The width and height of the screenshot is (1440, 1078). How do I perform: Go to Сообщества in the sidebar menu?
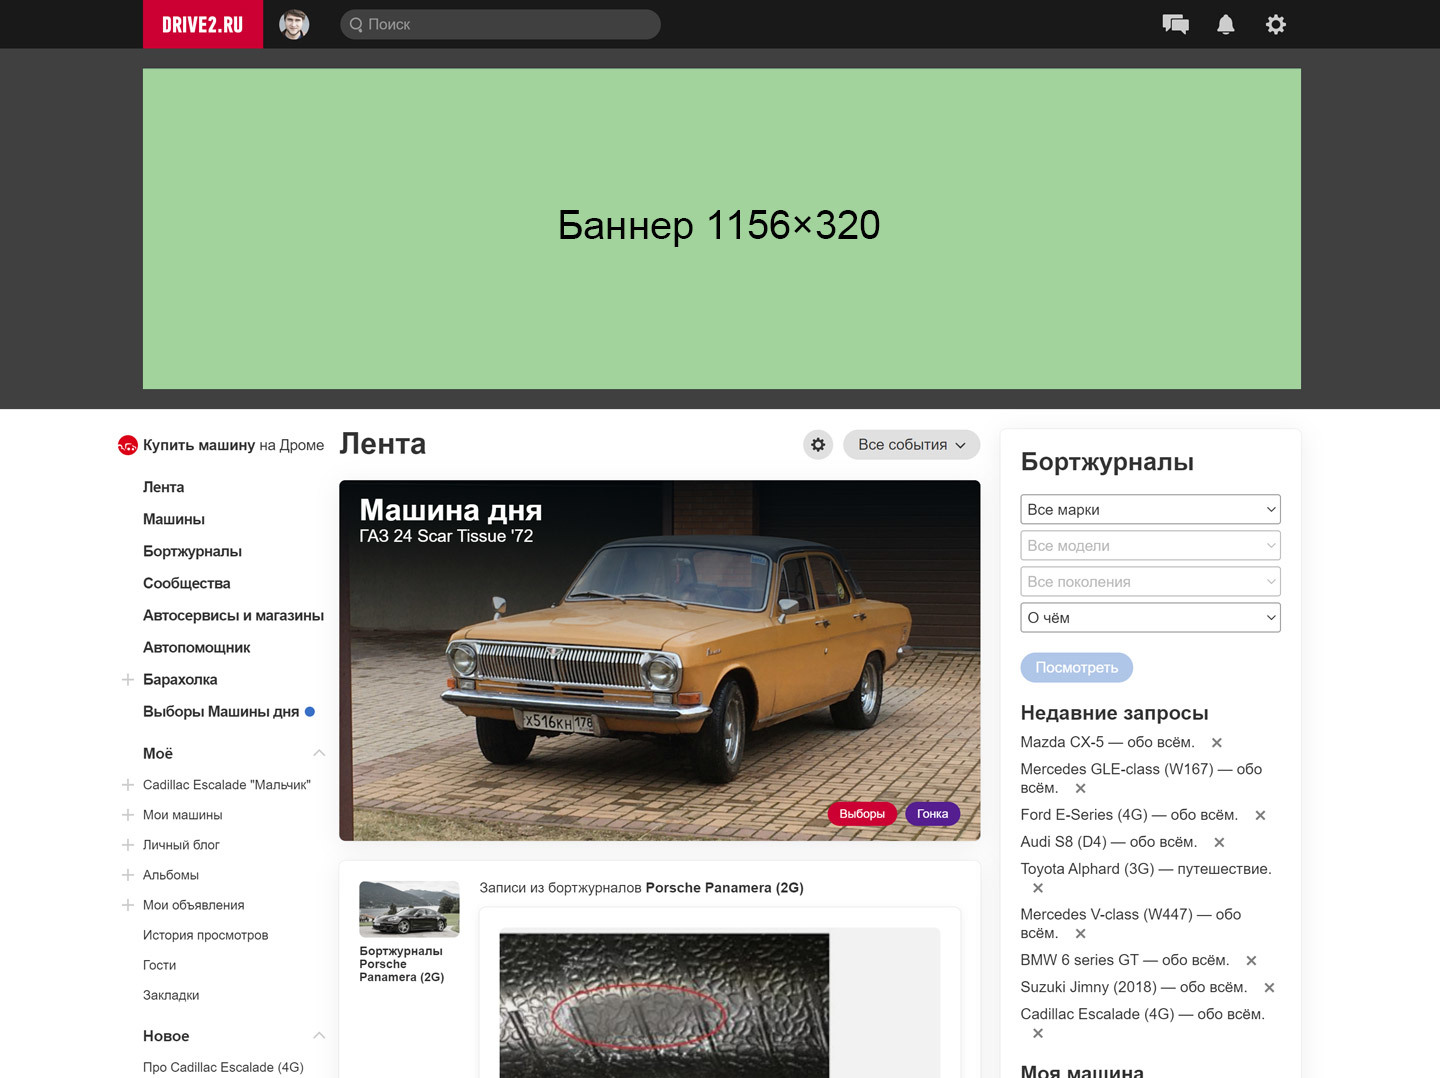pyautogui.click(x=186, y=583)
